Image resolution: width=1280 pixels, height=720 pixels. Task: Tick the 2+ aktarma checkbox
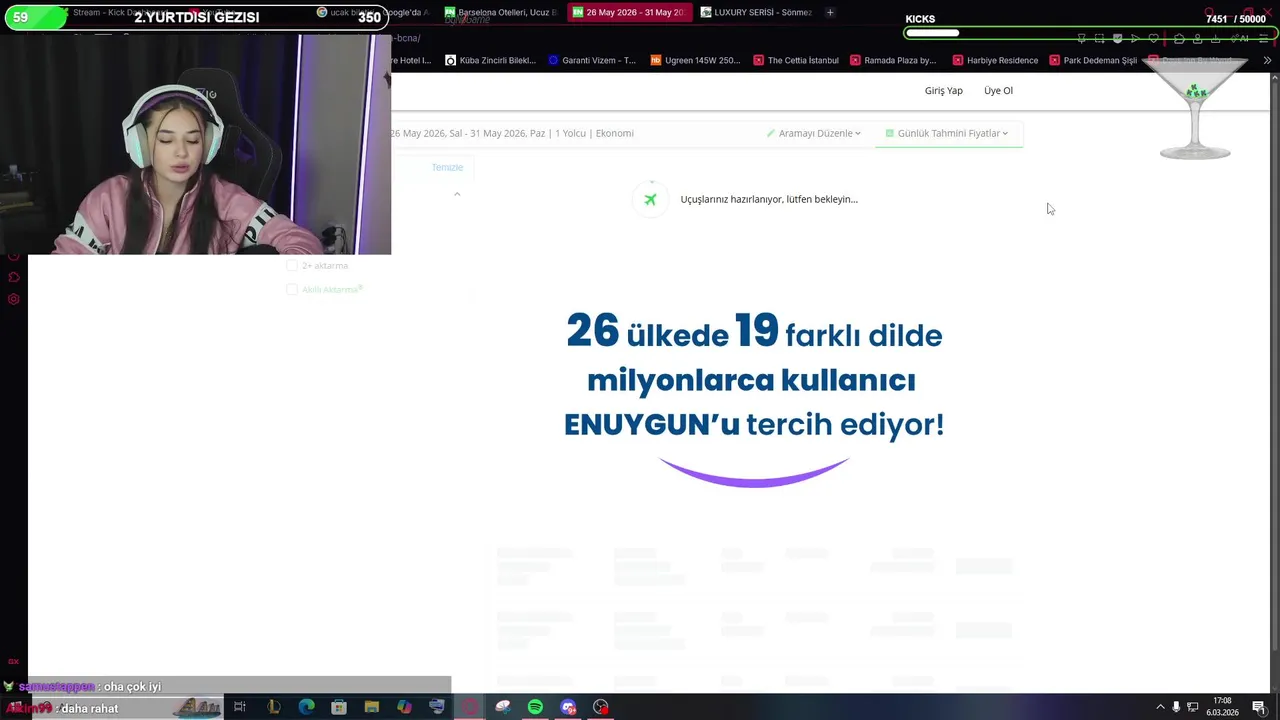pyautogui.click(x=292, y=265)
